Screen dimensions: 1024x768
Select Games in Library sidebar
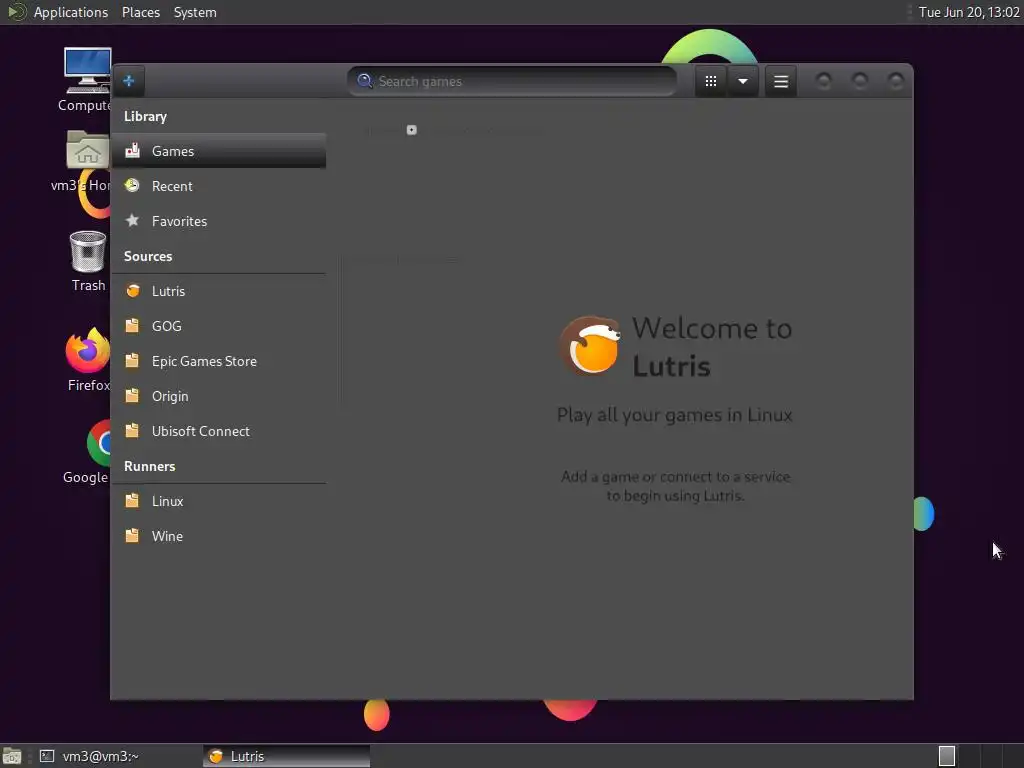pyautogui.click(x=219, y=151)
